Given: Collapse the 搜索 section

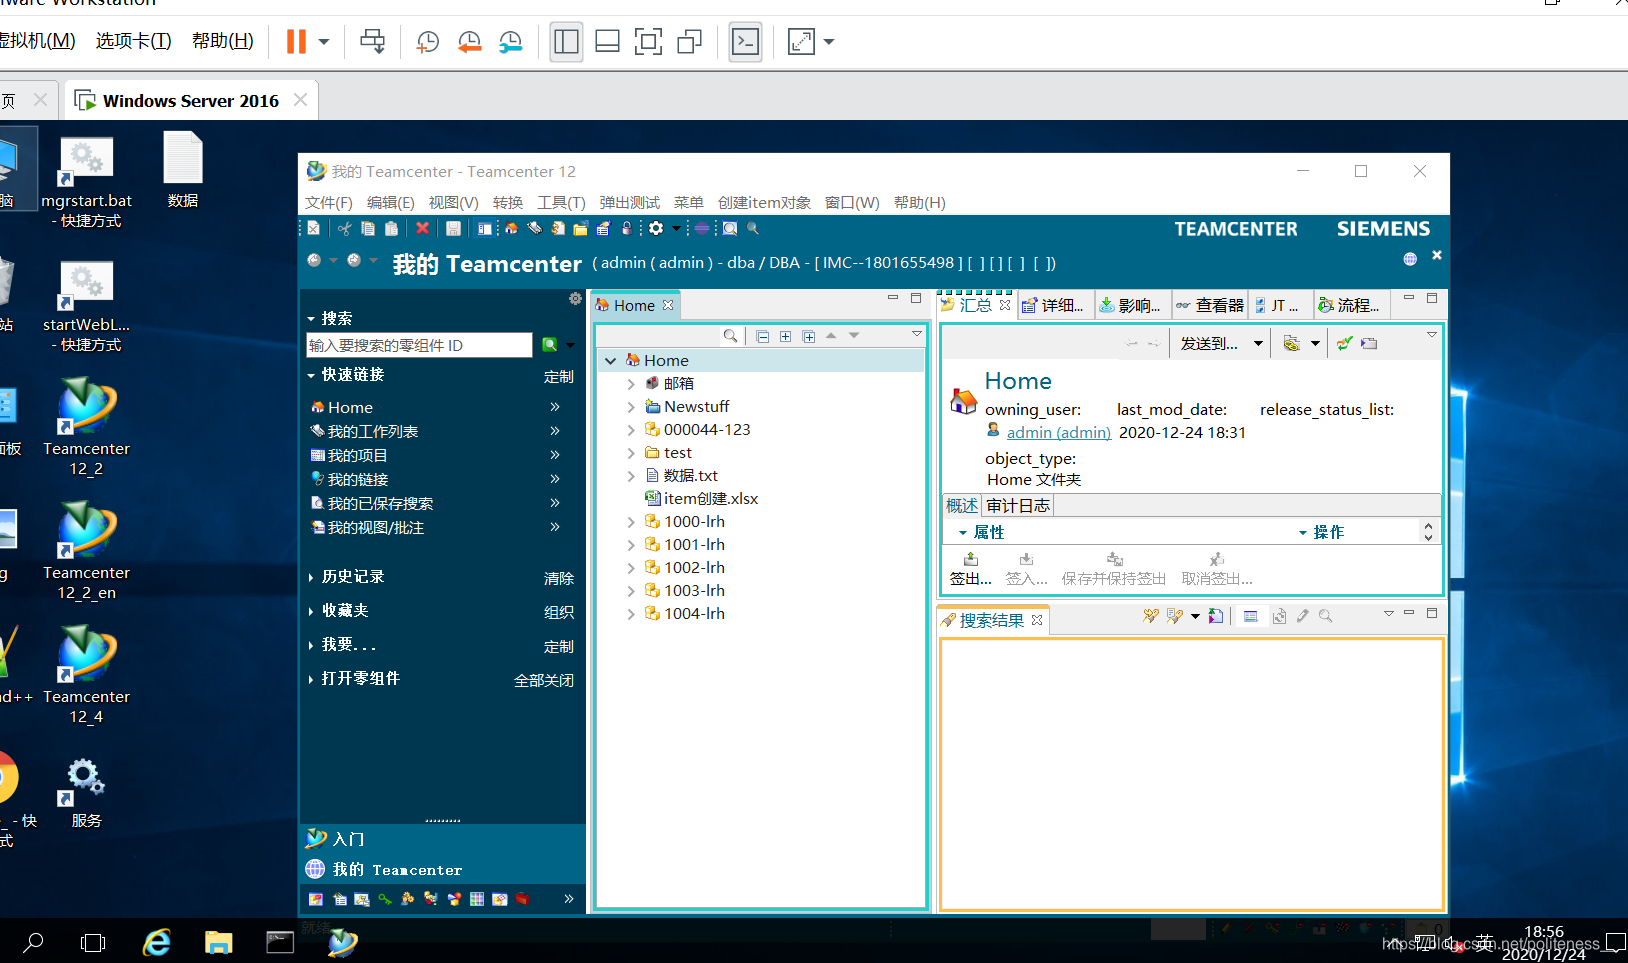Looking at the screenshot, I should (311, 319).
